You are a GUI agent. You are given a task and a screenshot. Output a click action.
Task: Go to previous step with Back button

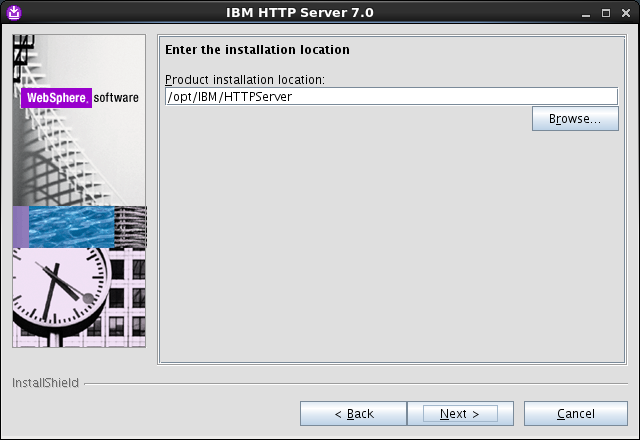[353, 413]
